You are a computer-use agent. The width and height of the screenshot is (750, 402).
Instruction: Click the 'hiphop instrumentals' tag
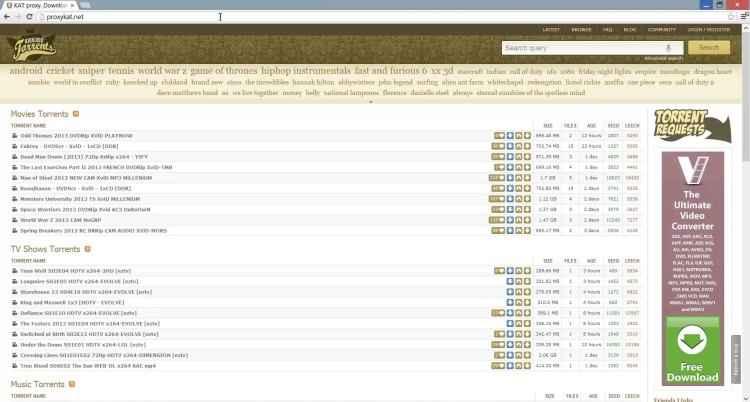[306, 71]
